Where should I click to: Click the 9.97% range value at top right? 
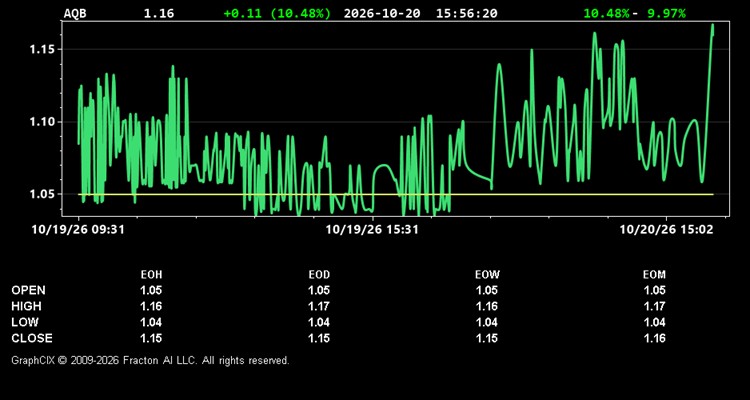[x=666, y=13]
